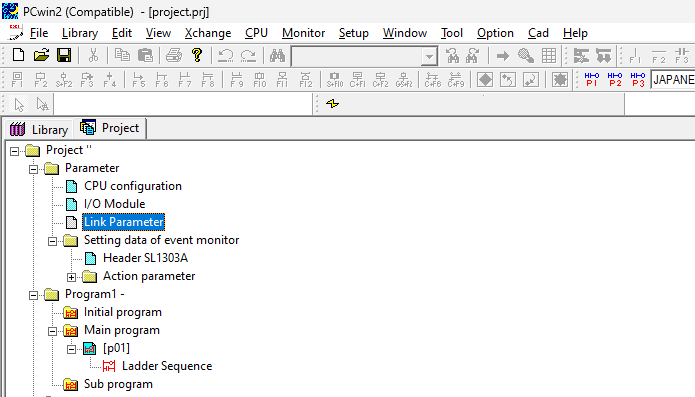Open the Option menu
This screenshot has height=397, width=695.
point(495,33)
